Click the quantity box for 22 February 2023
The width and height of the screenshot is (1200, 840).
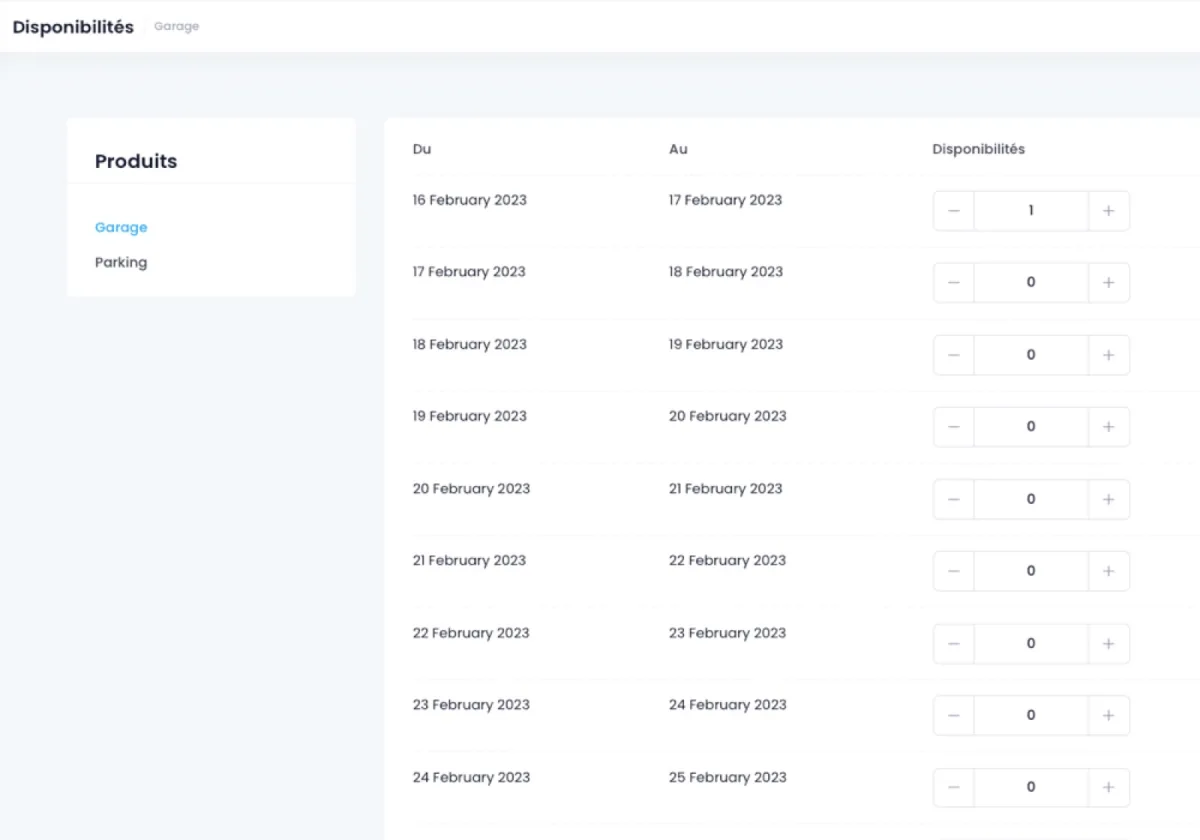click(1031, 644)
